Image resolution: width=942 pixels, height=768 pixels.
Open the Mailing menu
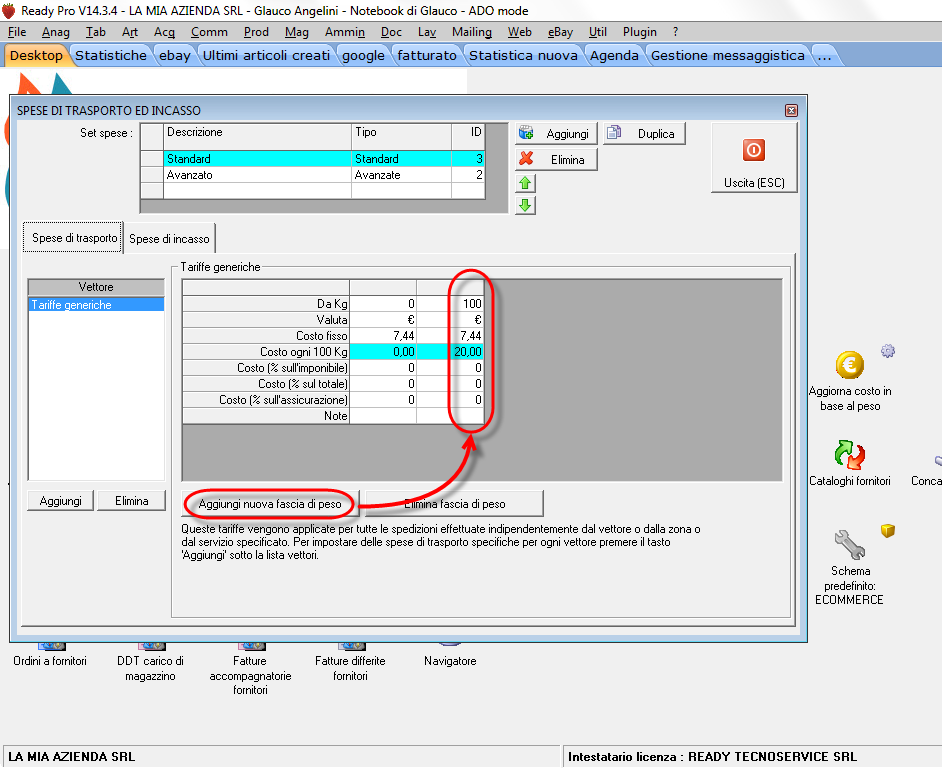tap(472, 32)
